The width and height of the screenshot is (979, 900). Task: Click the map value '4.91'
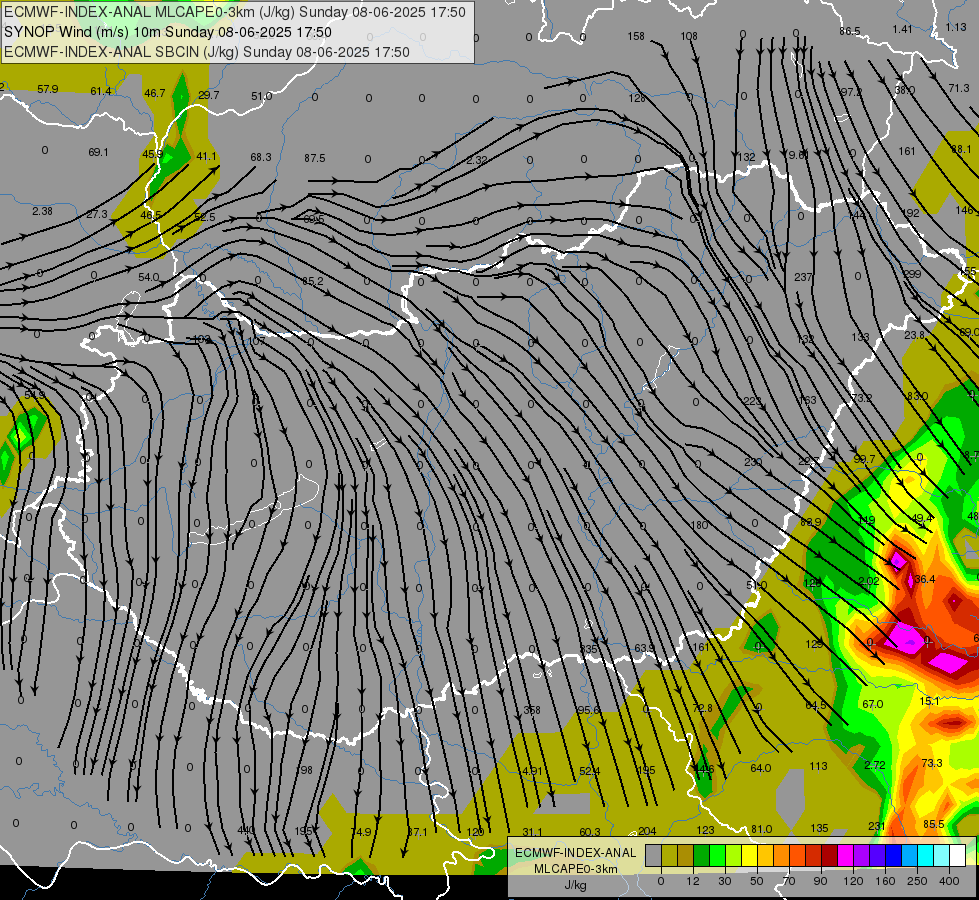tap(532, 771)
